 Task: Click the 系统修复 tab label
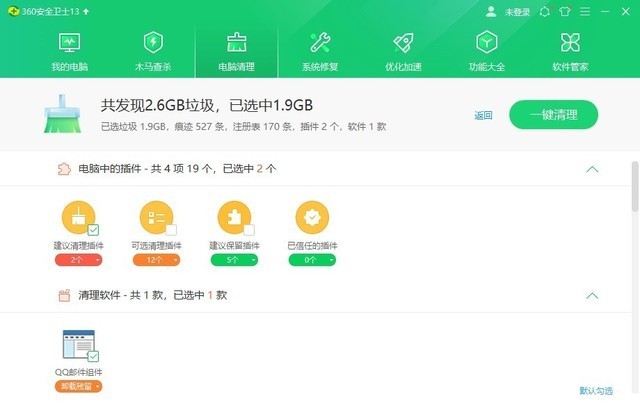[x=320, y=67]
